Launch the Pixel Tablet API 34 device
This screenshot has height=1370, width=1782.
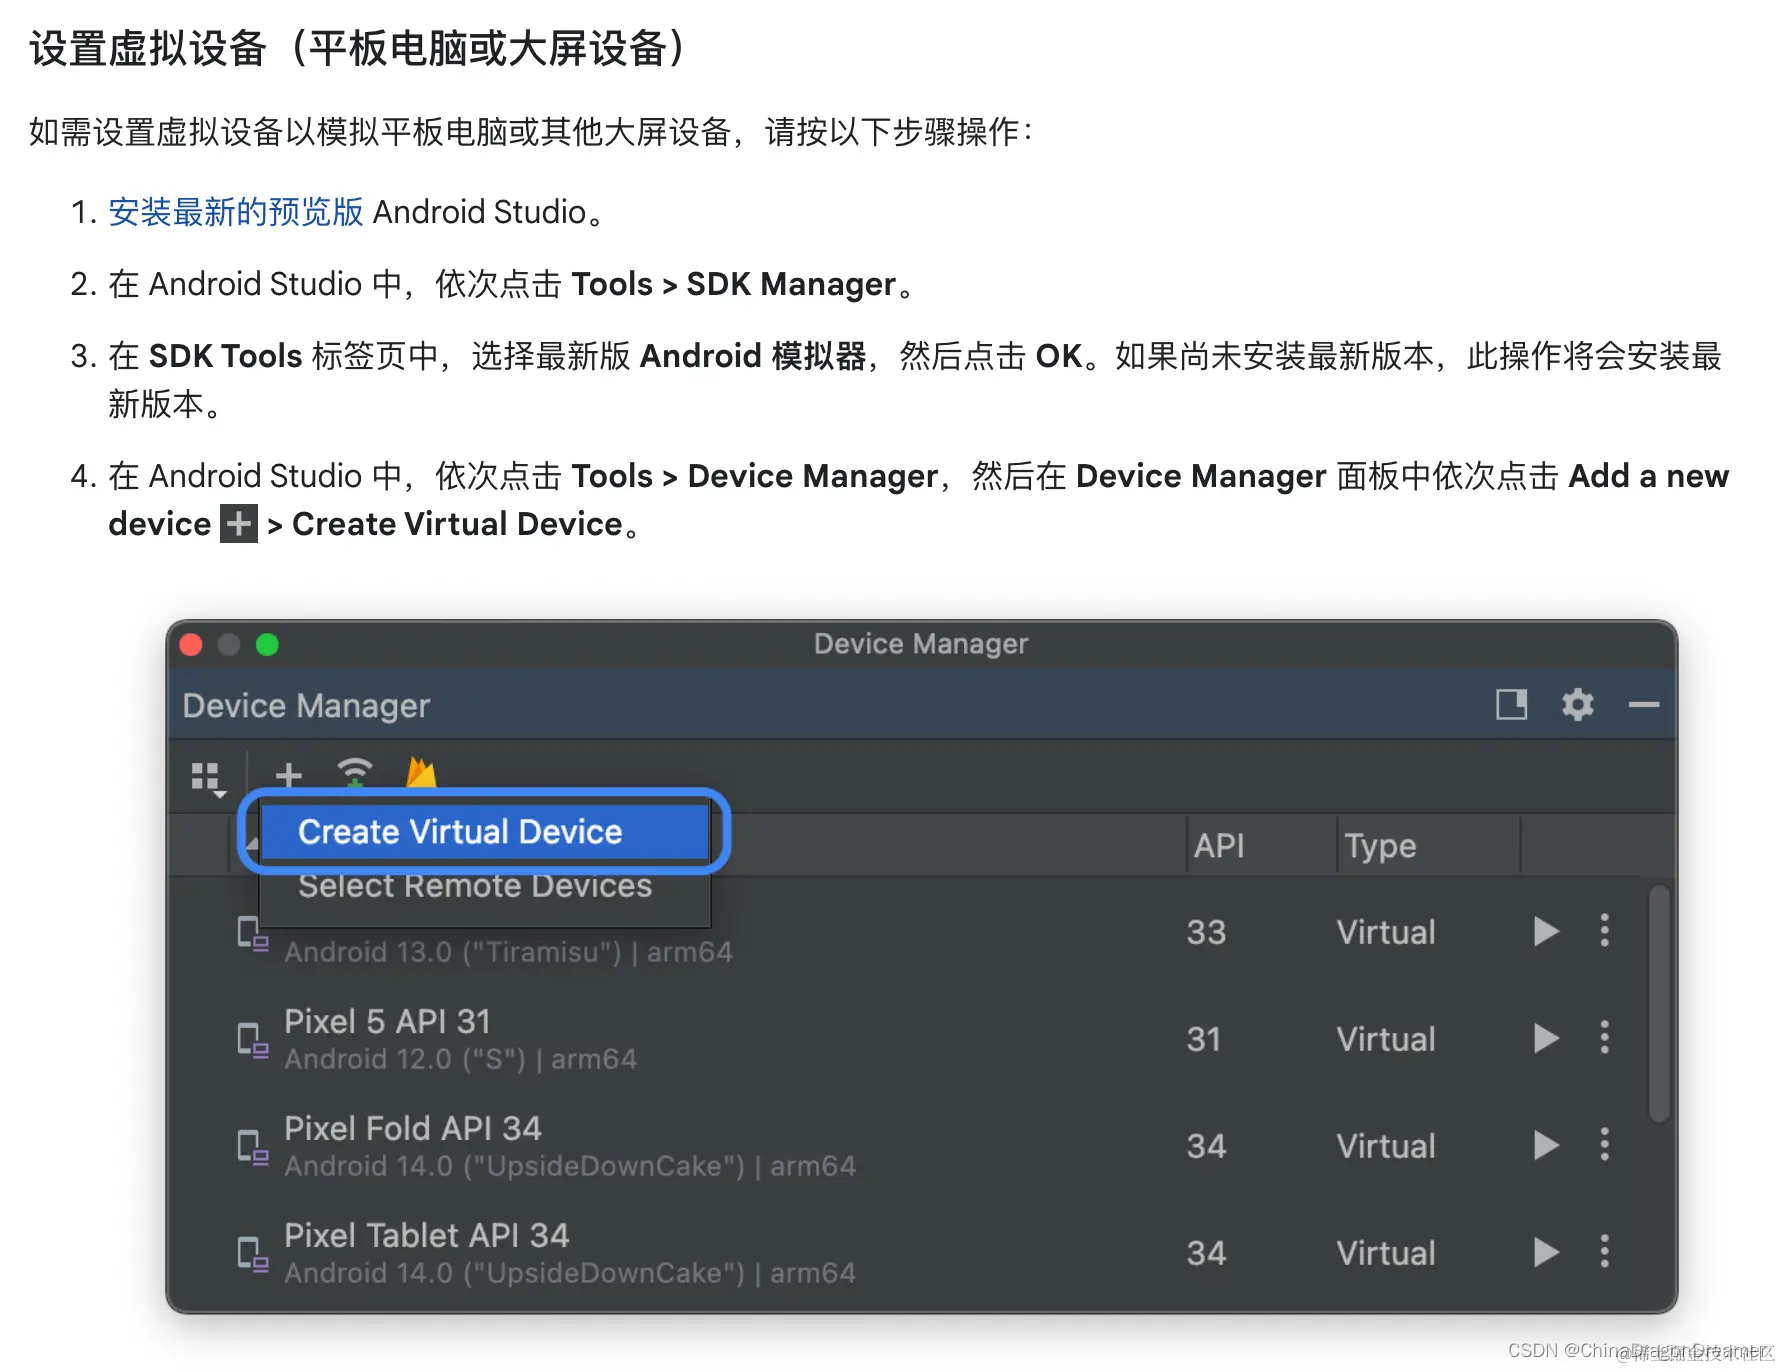pos(1546,1252)
